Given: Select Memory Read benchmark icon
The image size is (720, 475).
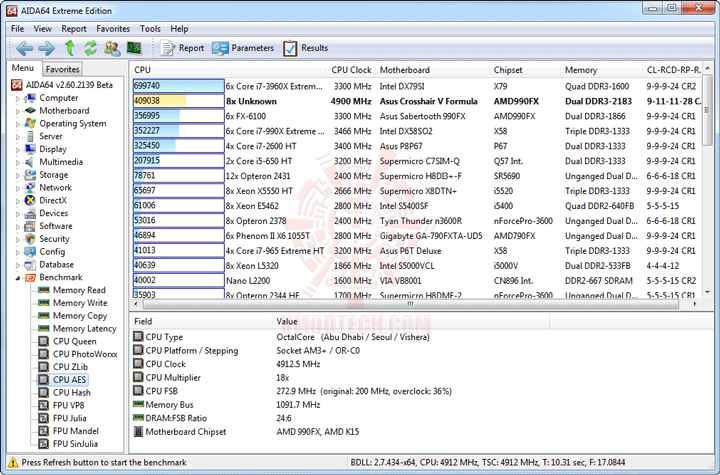Looking at the screenshot, I should [x=44, y=290].
